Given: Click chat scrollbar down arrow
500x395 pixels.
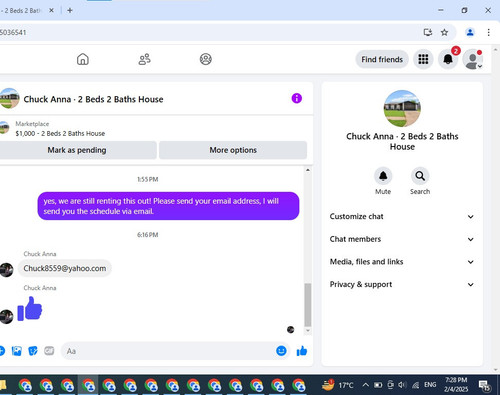Looking at the screenshot, I should tap(308, 331).
